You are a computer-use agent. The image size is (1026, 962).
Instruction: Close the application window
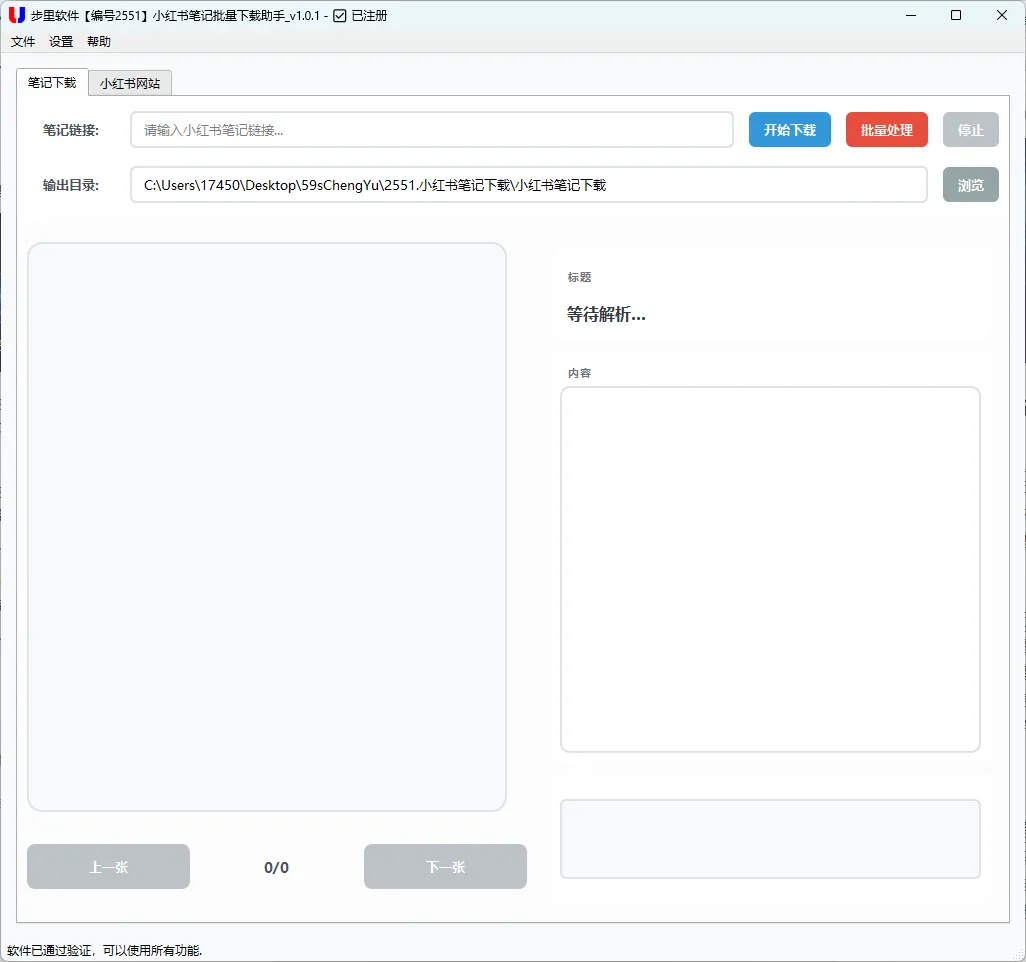[x=1002, y=15]
